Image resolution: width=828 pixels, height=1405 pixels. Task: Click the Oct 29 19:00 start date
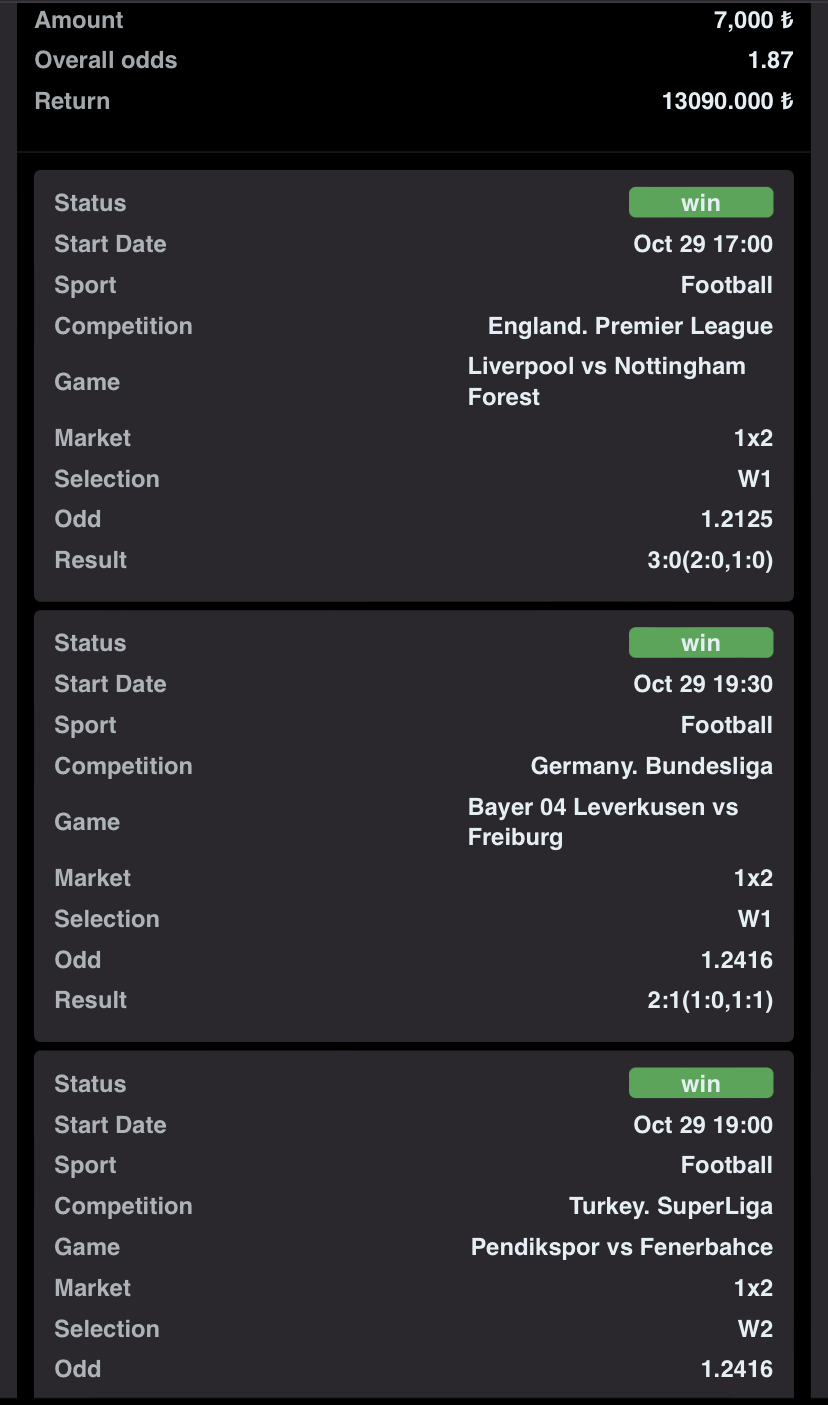click(x=702, y=1125)
